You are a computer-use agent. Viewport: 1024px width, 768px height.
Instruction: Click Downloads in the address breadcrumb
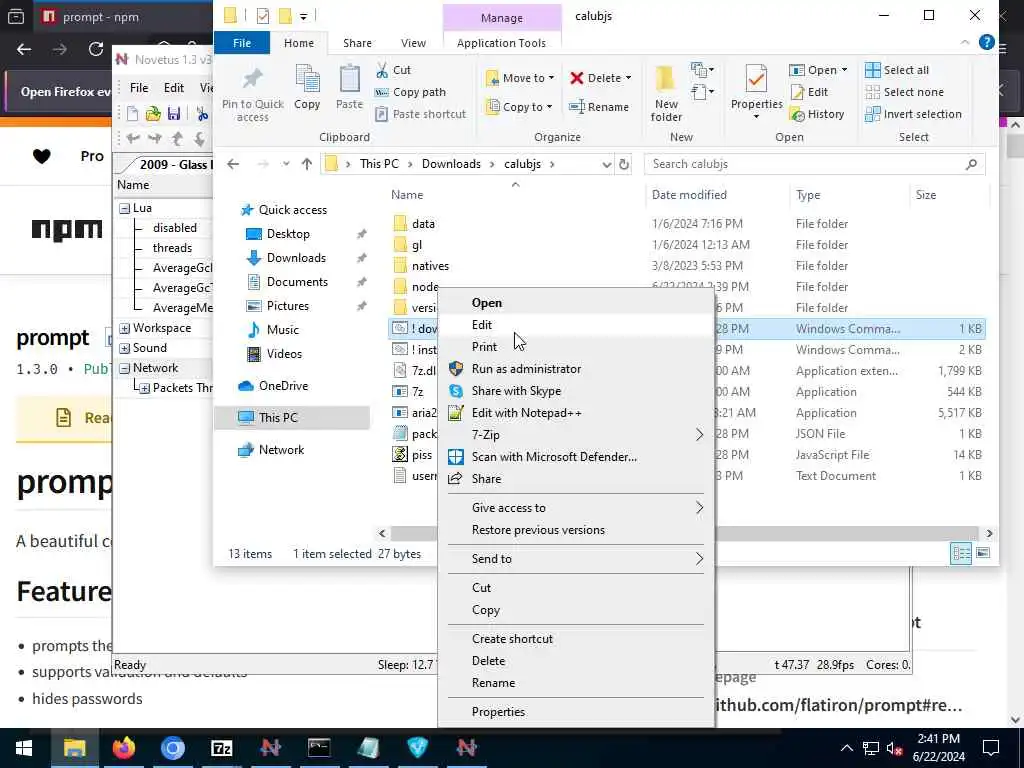coord(451,165)
